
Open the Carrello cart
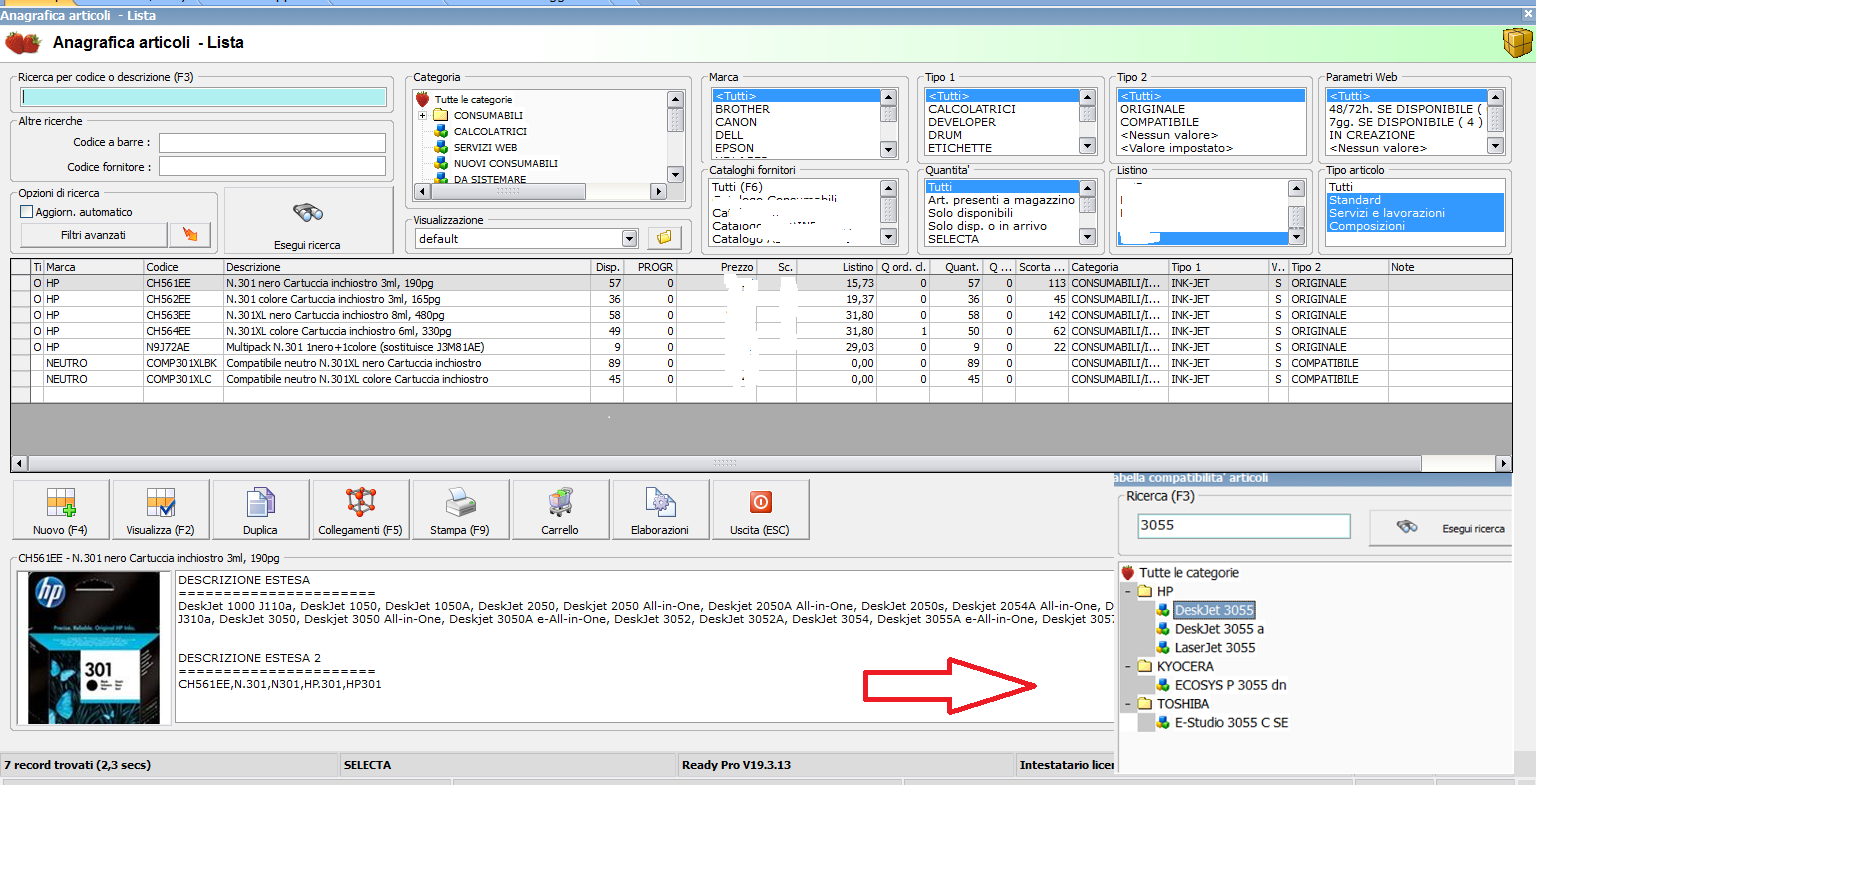[561, 510]
